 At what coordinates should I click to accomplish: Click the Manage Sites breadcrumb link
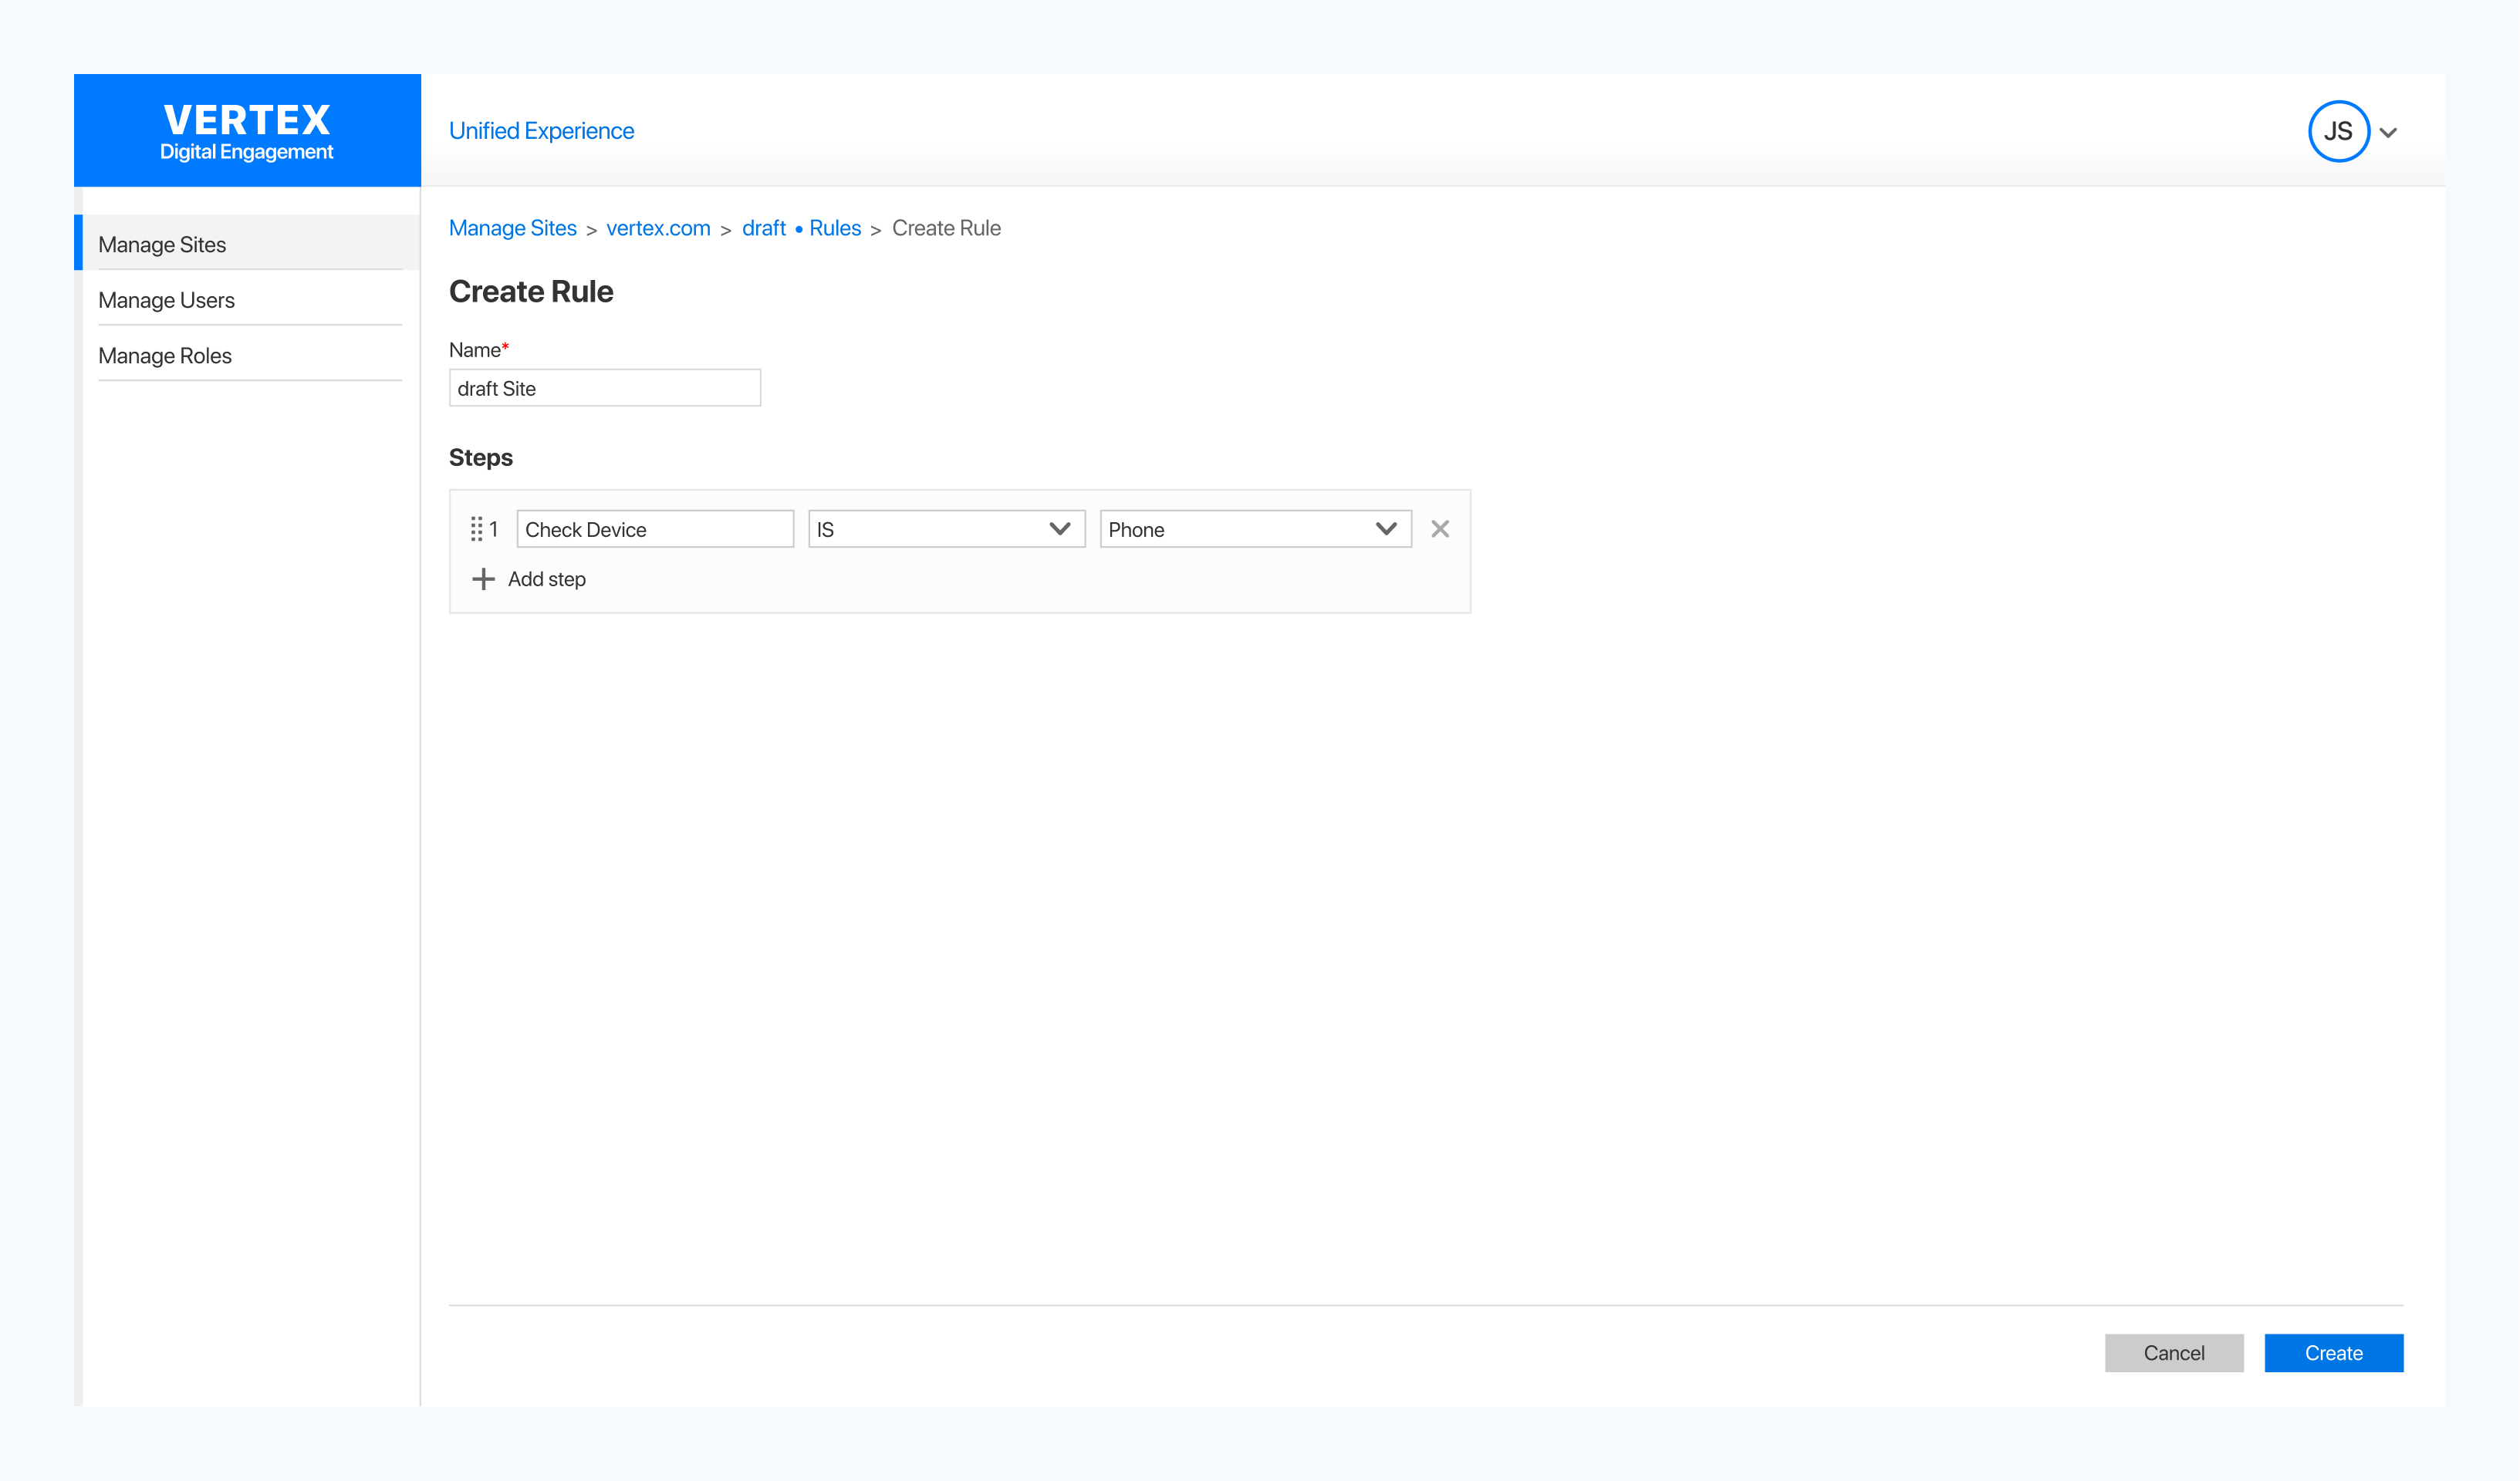(512, 228)
